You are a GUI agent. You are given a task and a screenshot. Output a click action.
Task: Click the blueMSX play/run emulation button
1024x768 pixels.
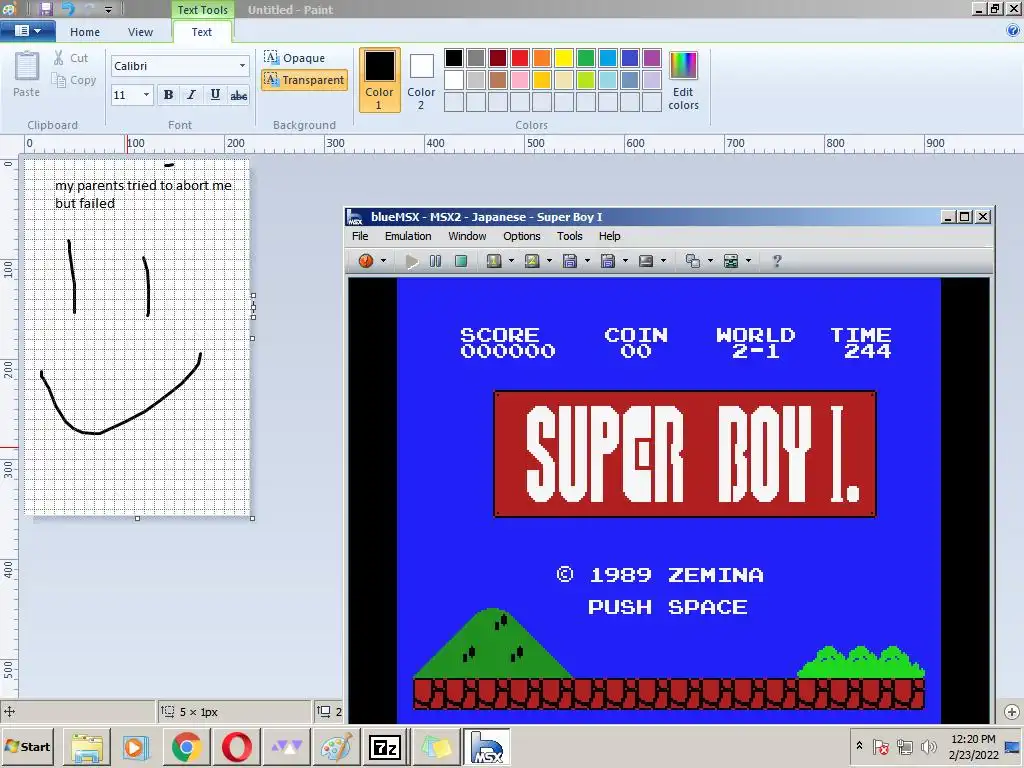pyautogui.click(x=411, y=261)
